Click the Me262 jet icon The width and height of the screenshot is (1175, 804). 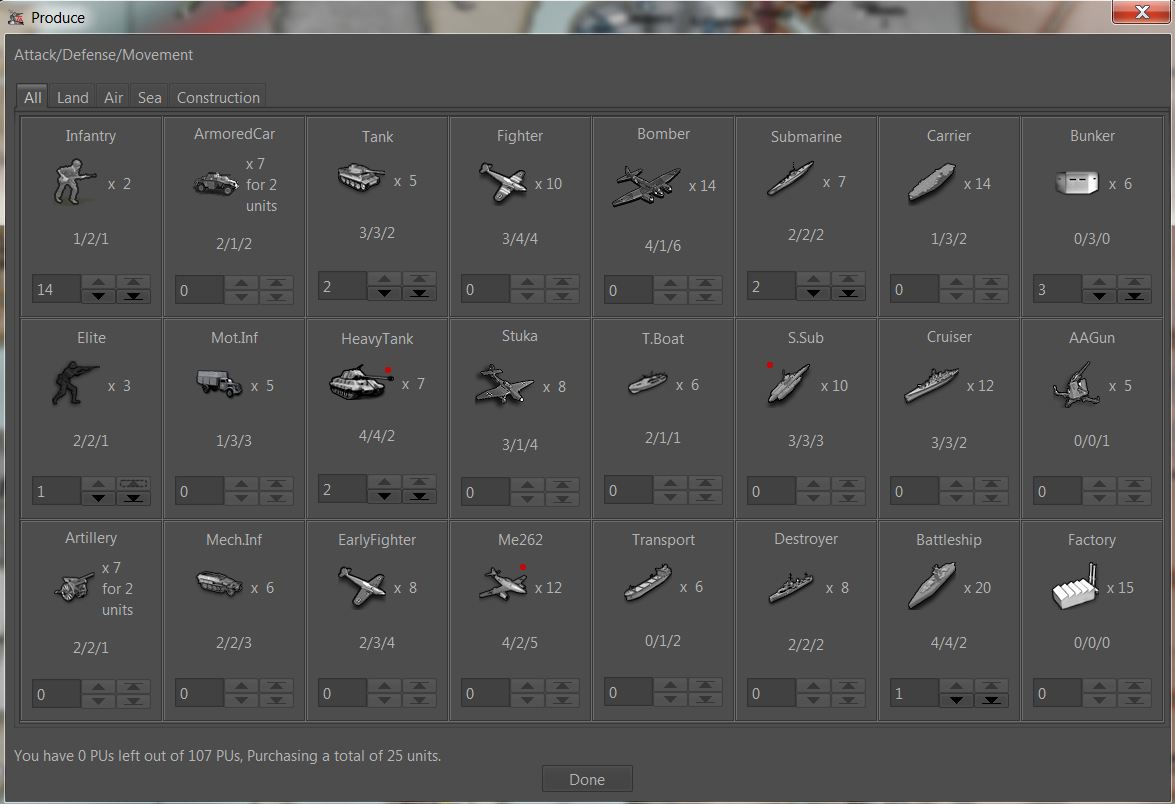coord(503,584)
